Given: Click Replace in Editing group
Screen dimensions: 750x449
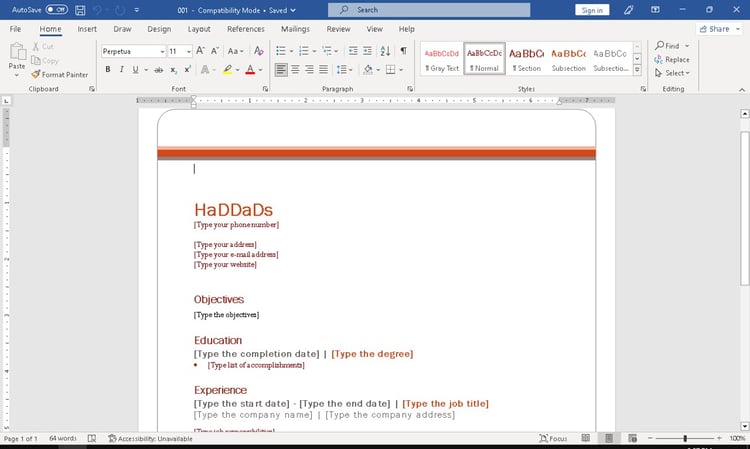Looking at the screenshot, I should (672, 60).
